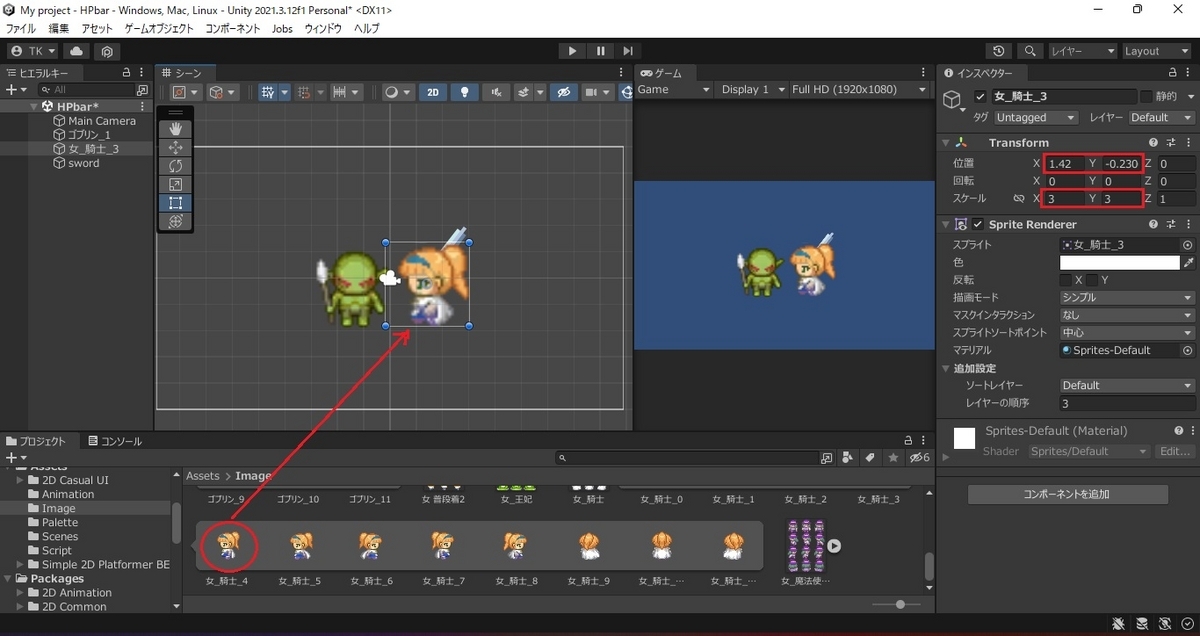
Task: Open the Layout dropdown
Action: pyautogui.click(x=1157, y=50)
